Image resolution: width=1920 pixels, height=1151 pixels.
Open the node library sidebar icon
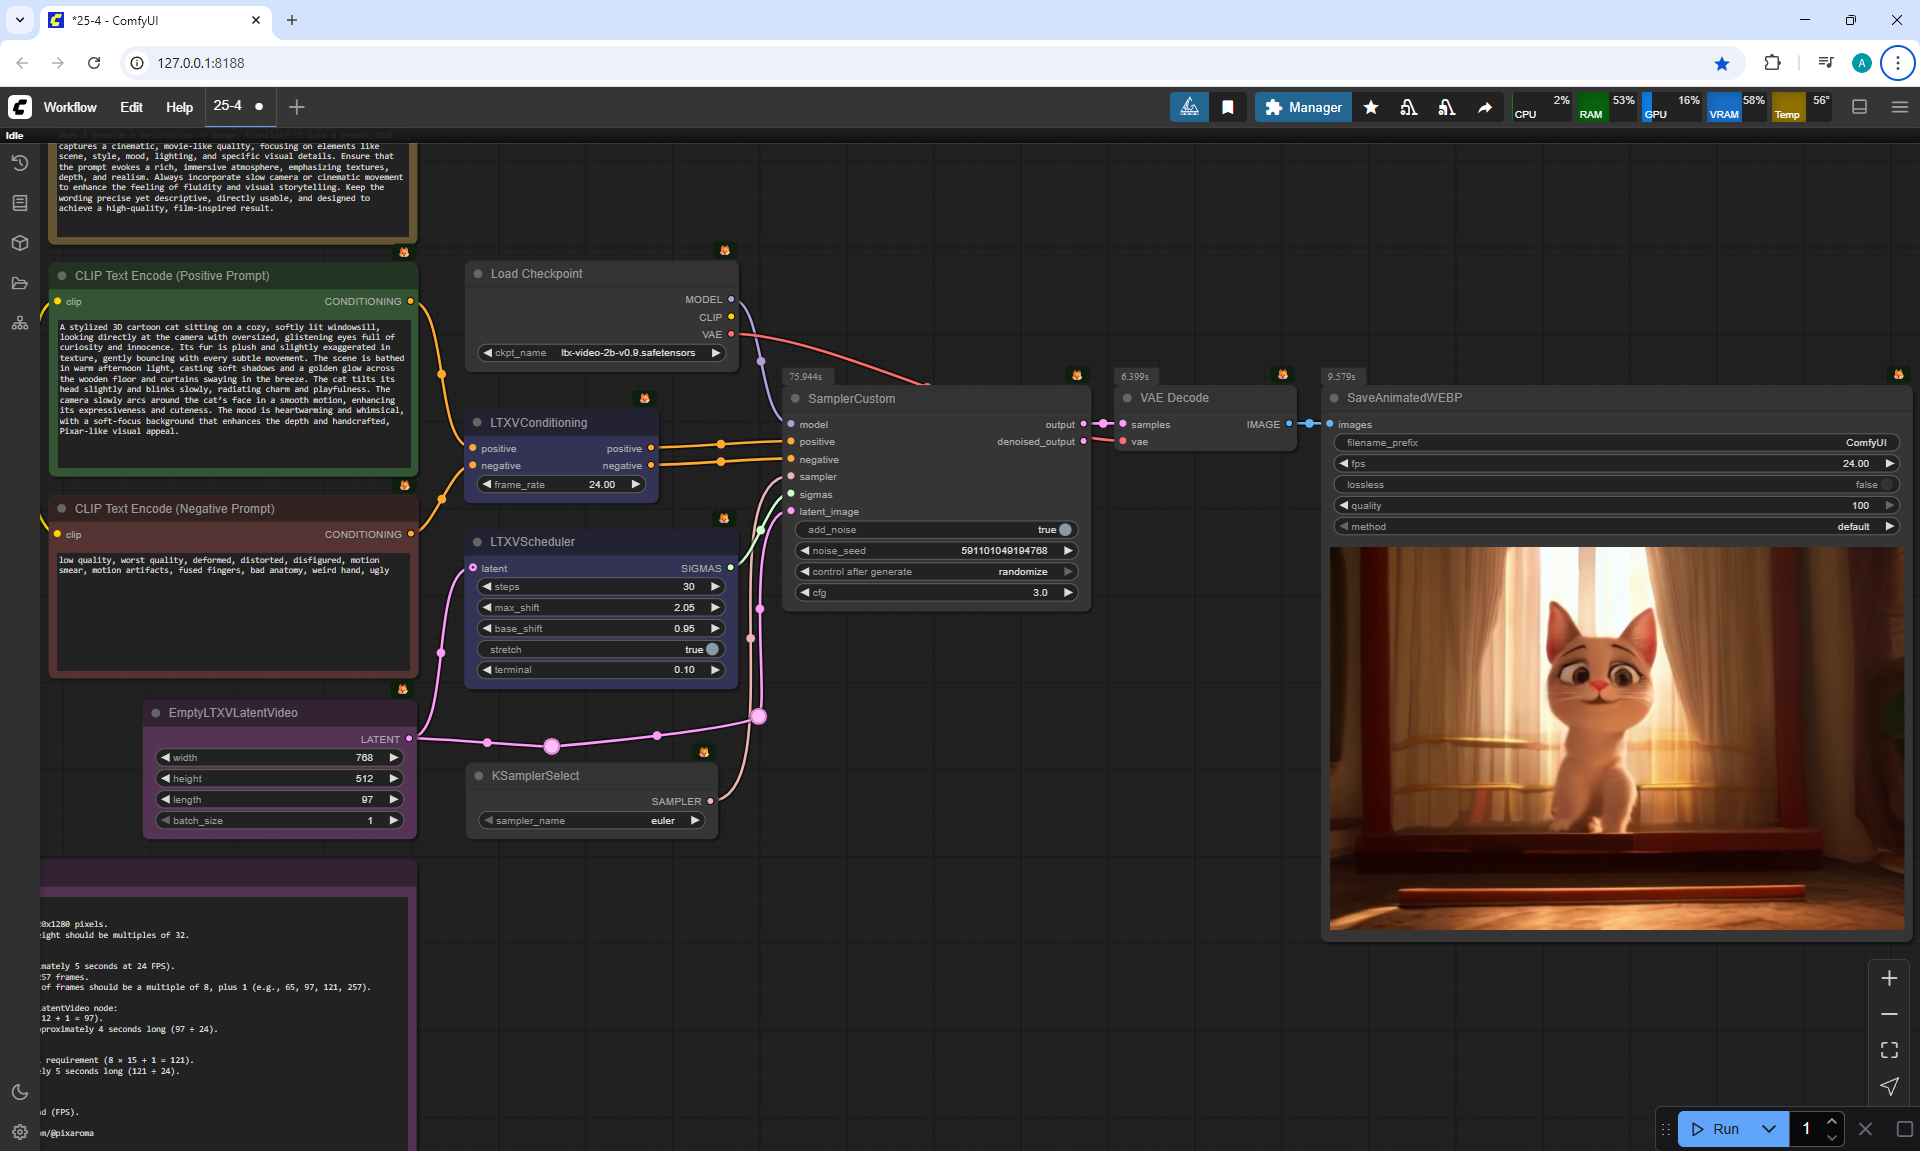click(19, 203)
